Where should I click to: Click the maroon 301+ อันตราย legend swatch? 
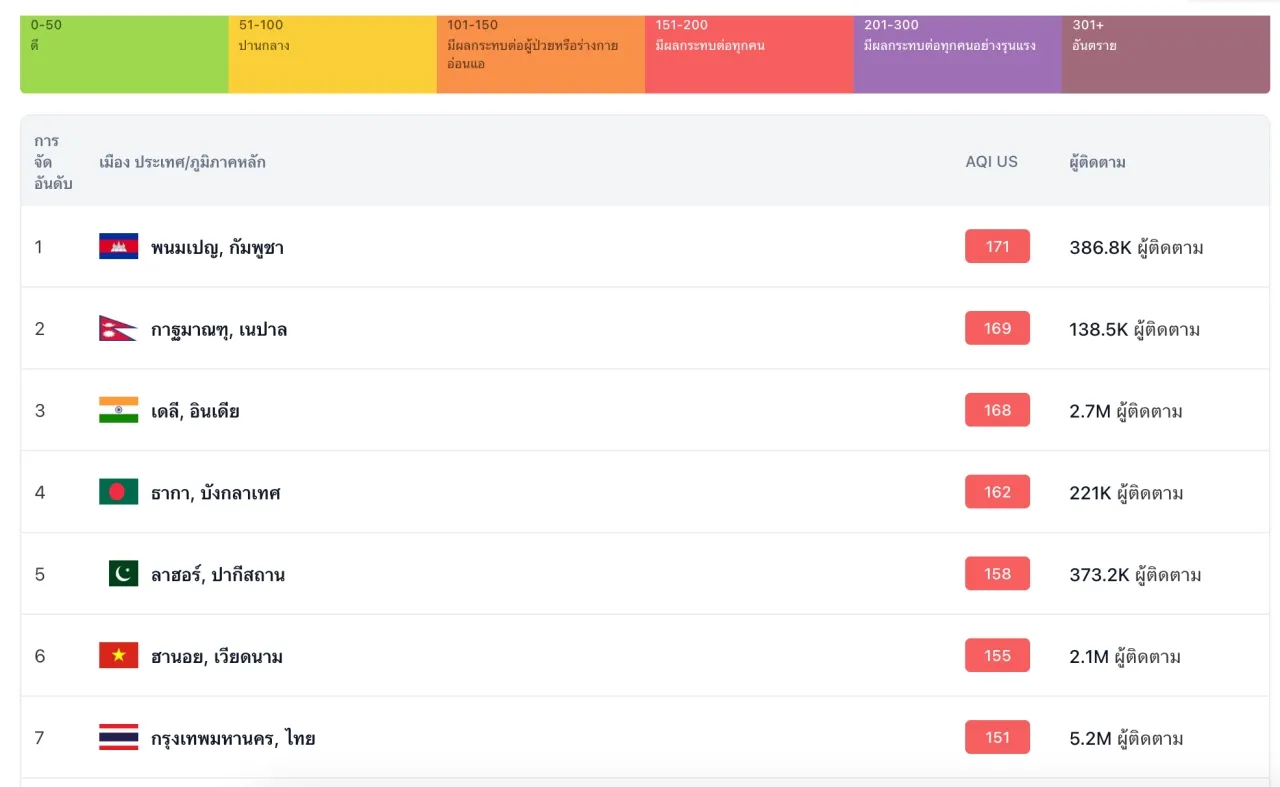pos(1165,55)
